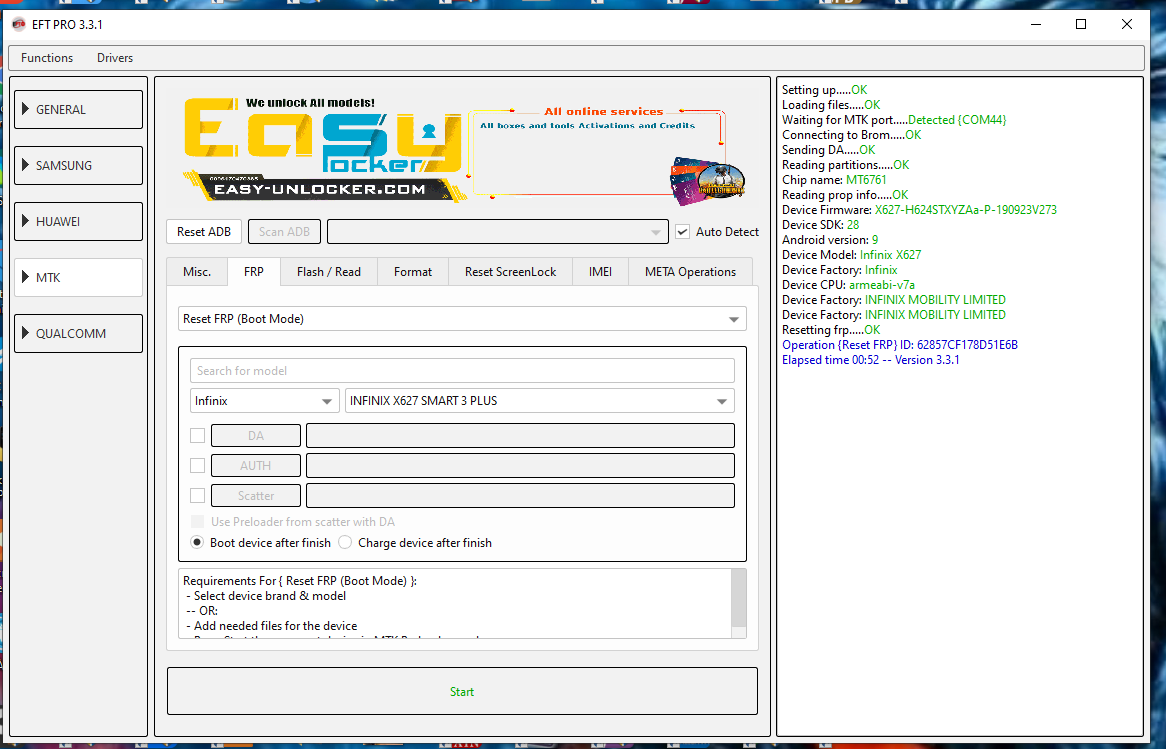Image resolution: width=1166 pixels, height=749 pixels.
Task: Click the Select device brand & model requirement
Action: click(x=266, y=596)
